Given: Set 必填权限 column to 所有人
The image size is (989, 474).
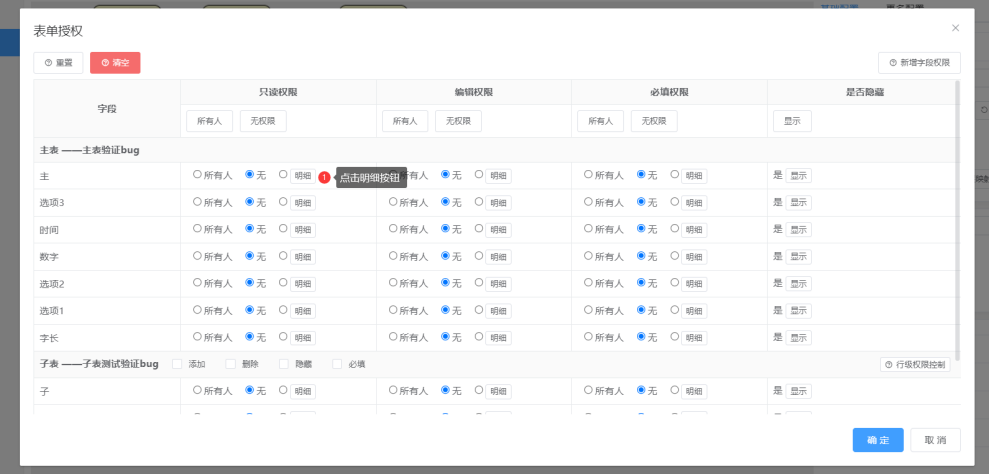Looking at the screenshot, I should coord(600,121).
